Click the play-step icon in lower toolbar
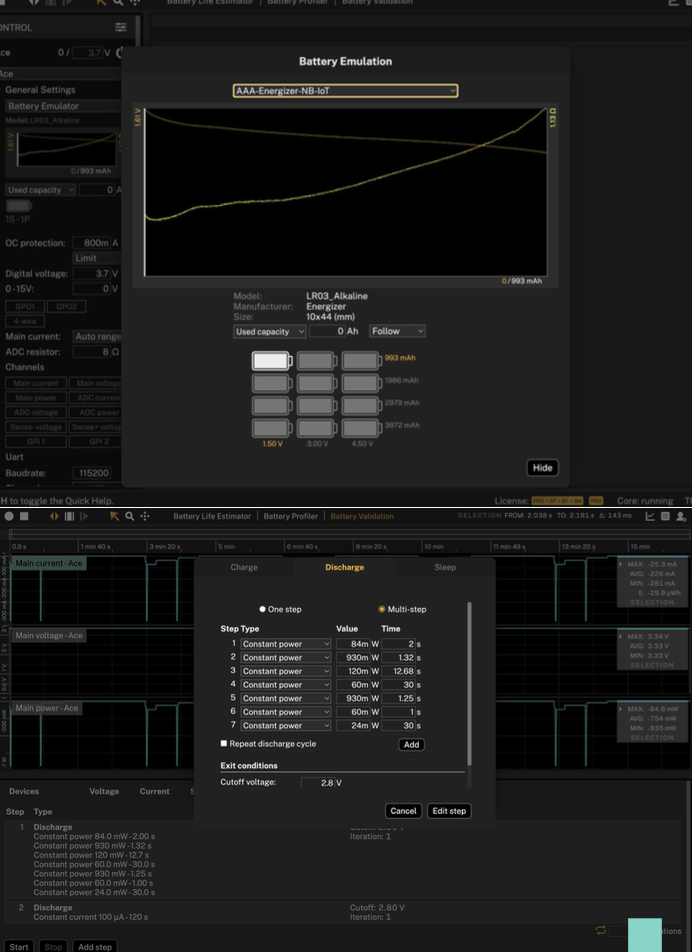The width and height of the screenshot is (692, 952). click(x=84, y=516)
